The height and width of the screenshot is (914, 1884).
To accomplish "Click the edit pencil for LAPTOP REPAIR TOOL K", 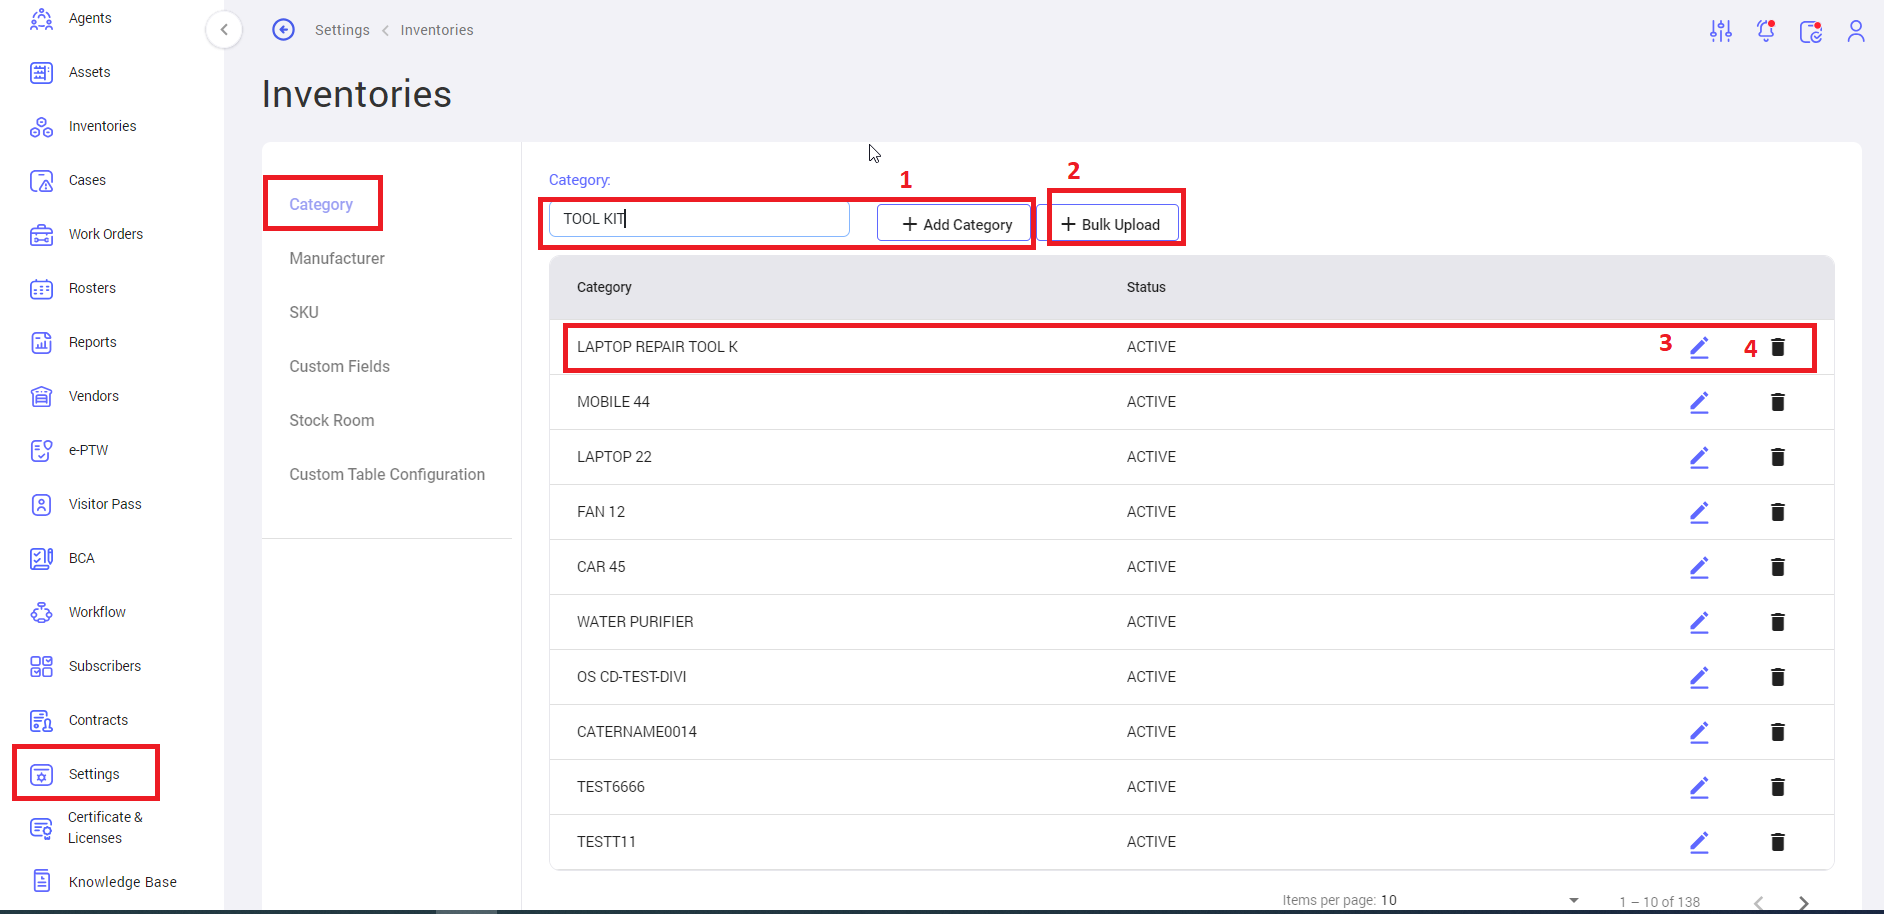I will point(1699,347).
